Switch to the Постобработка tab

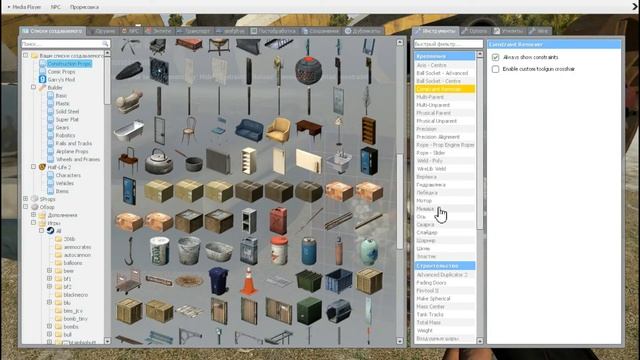coord(273,31)
